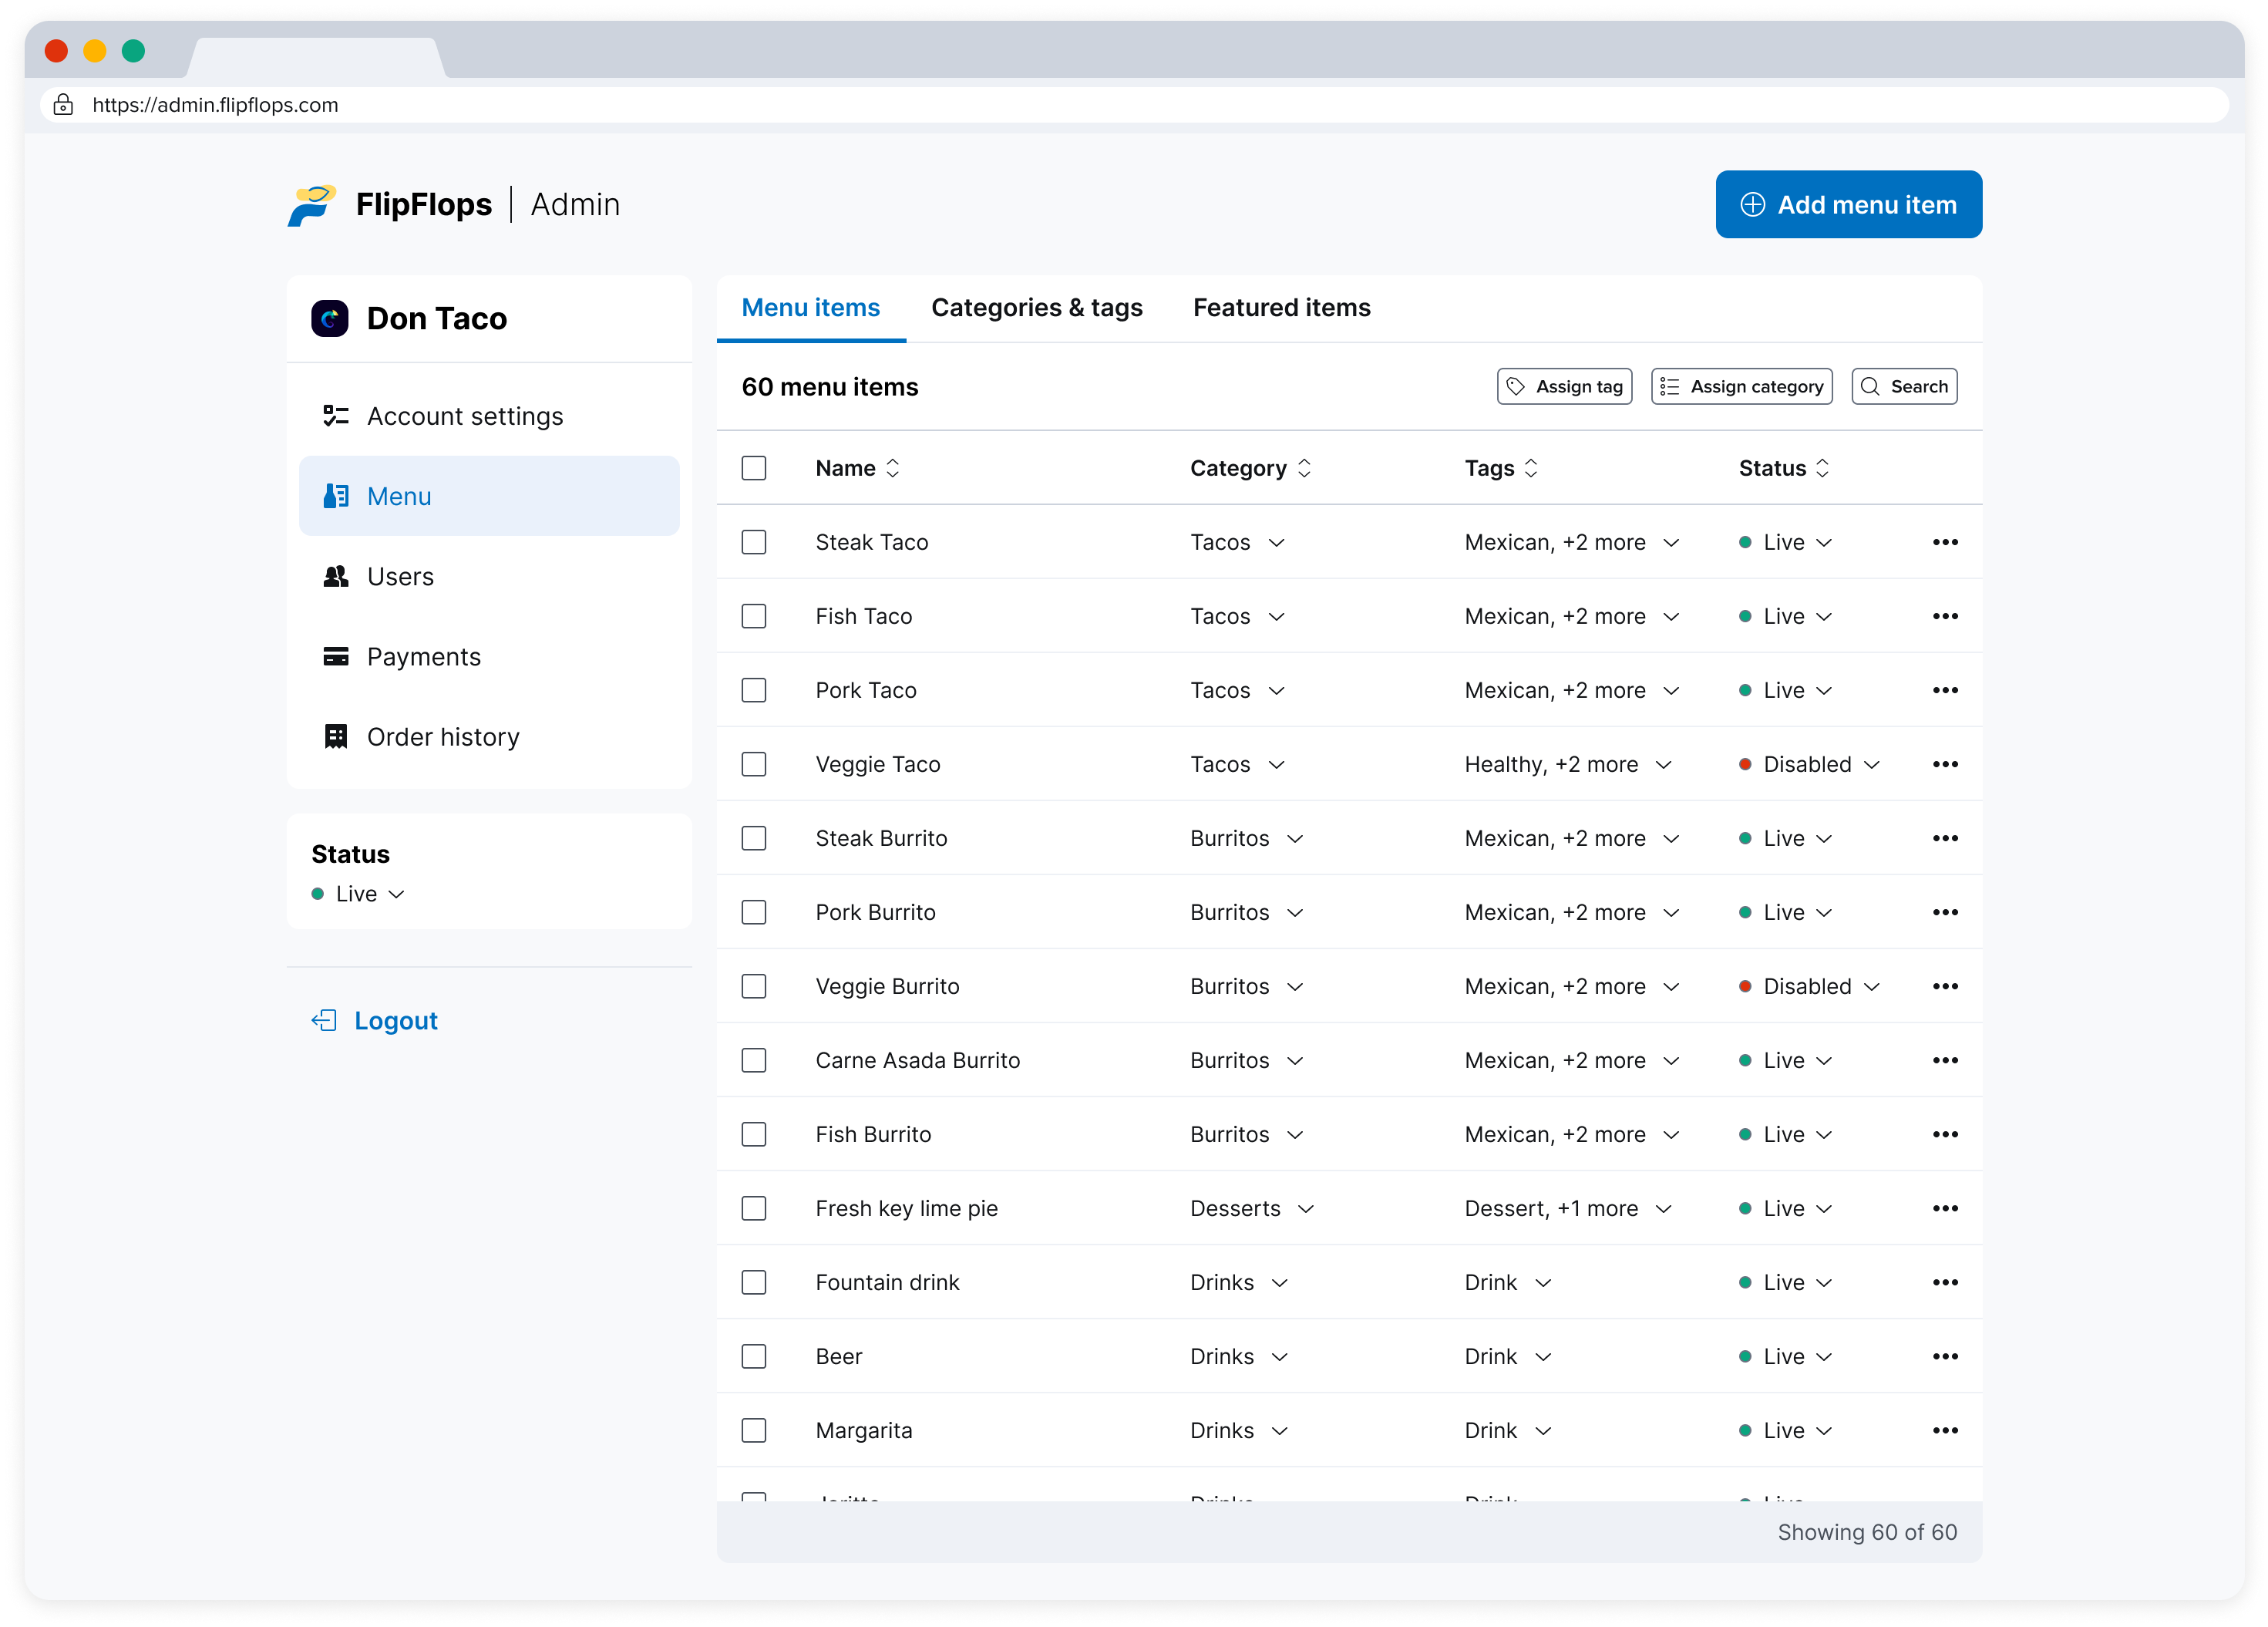Click the Add menu item button
Image resolution: width=2268 pixels, height=1627 pixels.
coord(1848,205)
